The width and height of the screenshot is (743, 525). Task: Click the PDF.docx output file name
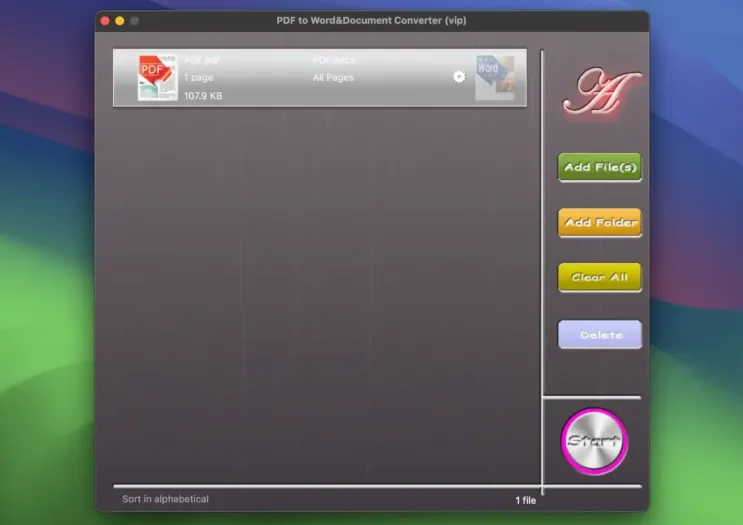(334, 60)
